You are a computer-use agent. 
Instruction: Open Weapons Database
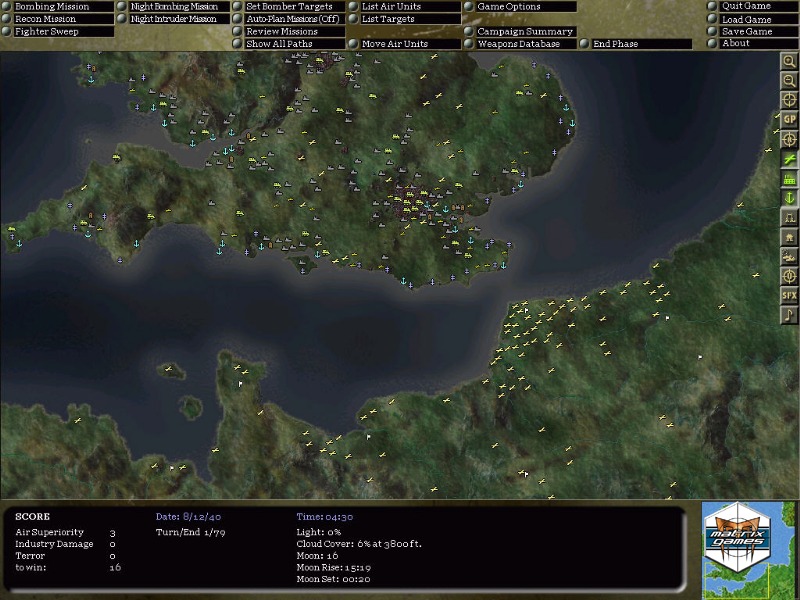[518, 44]
